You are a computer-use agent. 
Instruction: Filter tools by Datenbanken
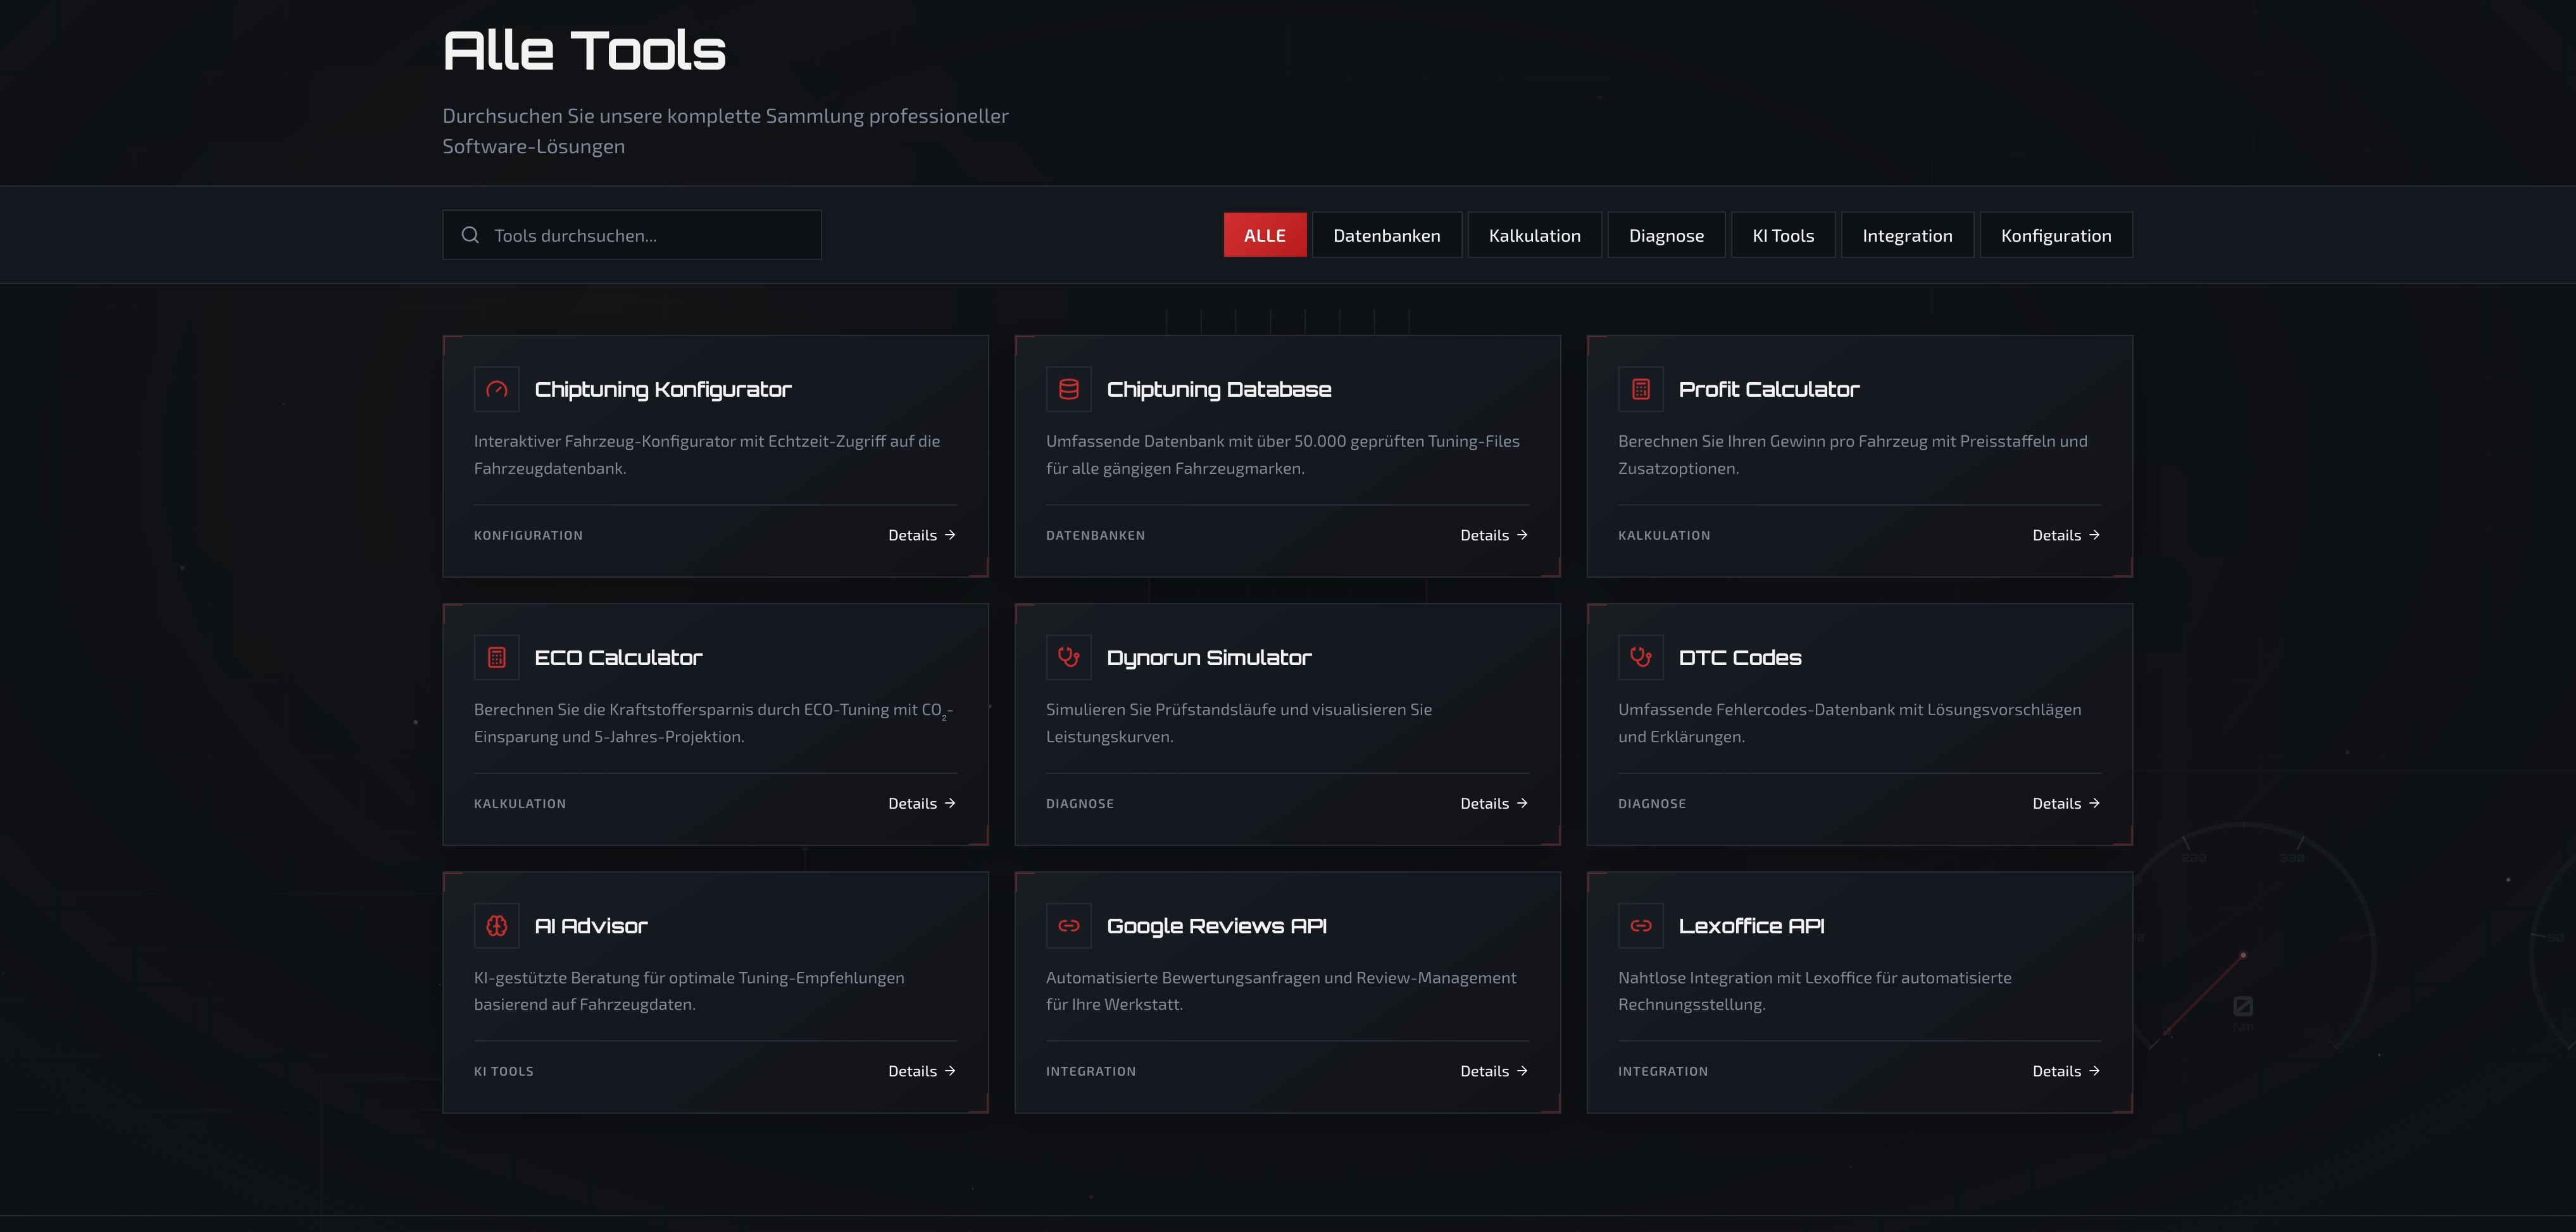tap(1387, 235)
